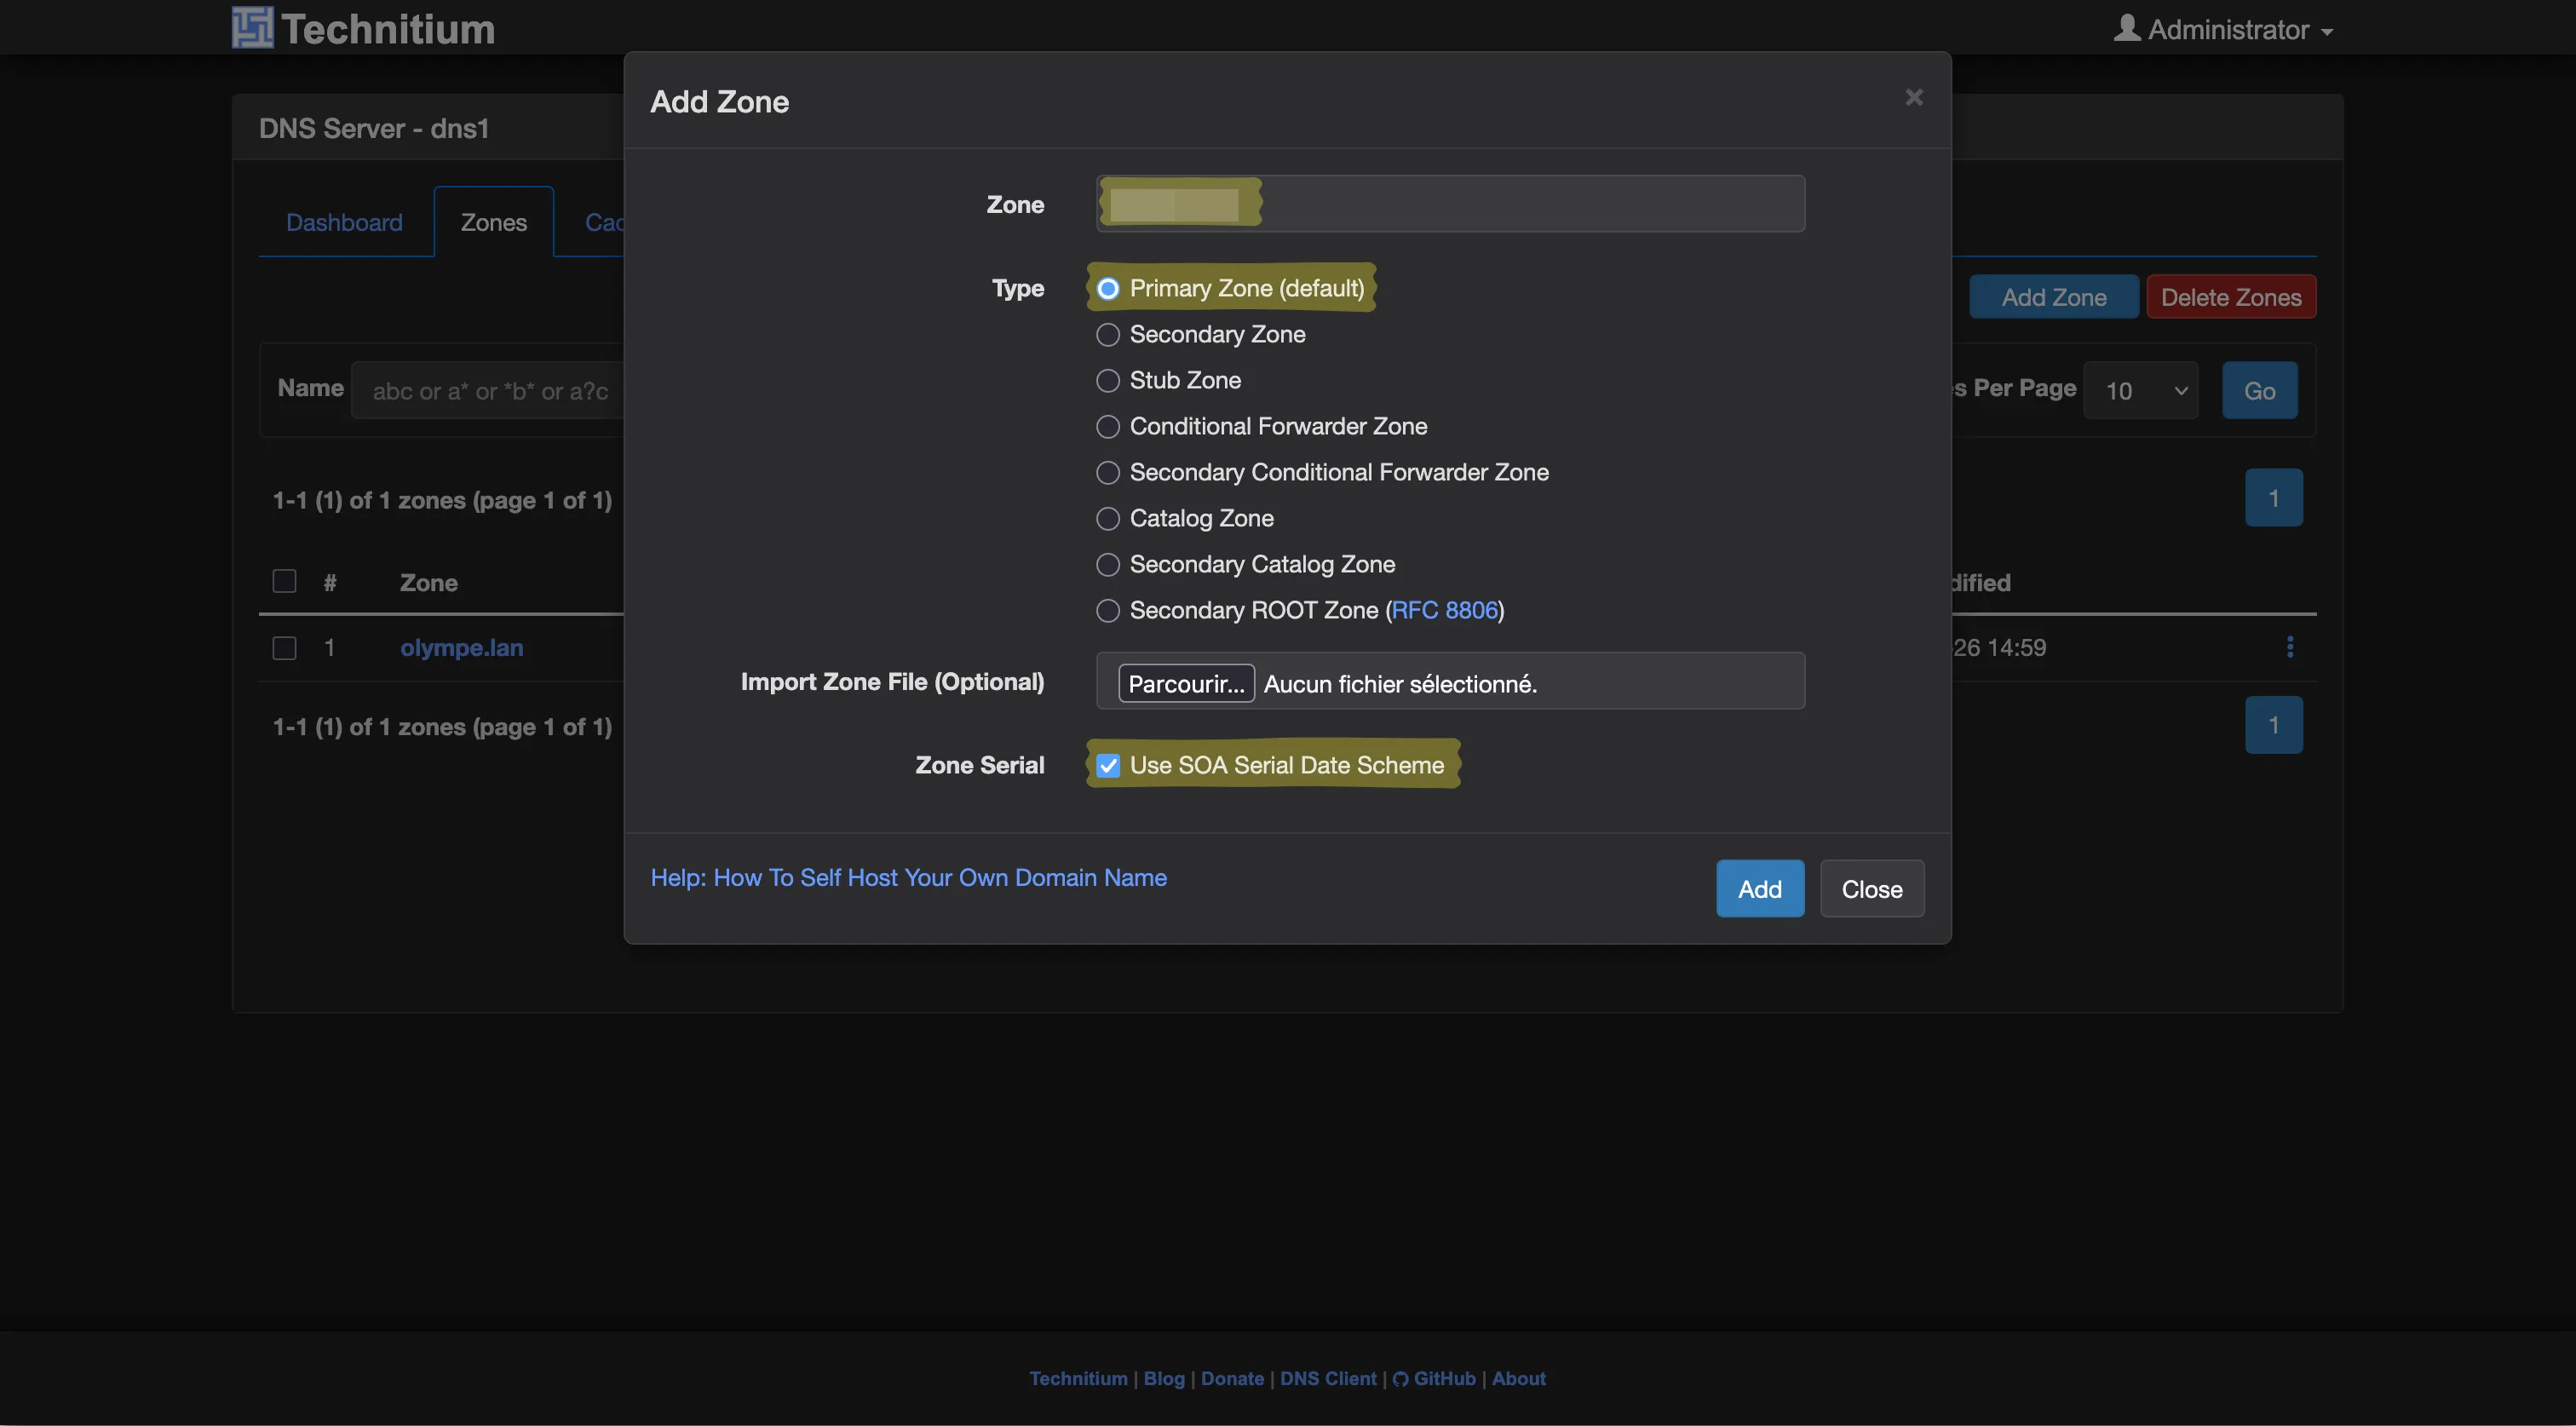The width and height of the screenshot is (2576, 1426).
Task: Click the red Delete Zones button
Action: (x=2230, y=297)
